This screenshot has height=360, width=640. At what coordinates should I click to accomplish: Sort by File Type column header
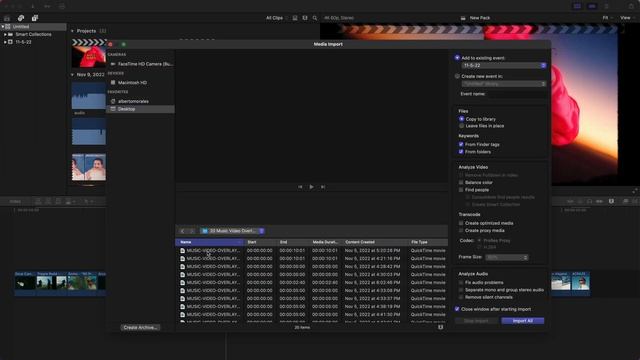coord(428,242)
